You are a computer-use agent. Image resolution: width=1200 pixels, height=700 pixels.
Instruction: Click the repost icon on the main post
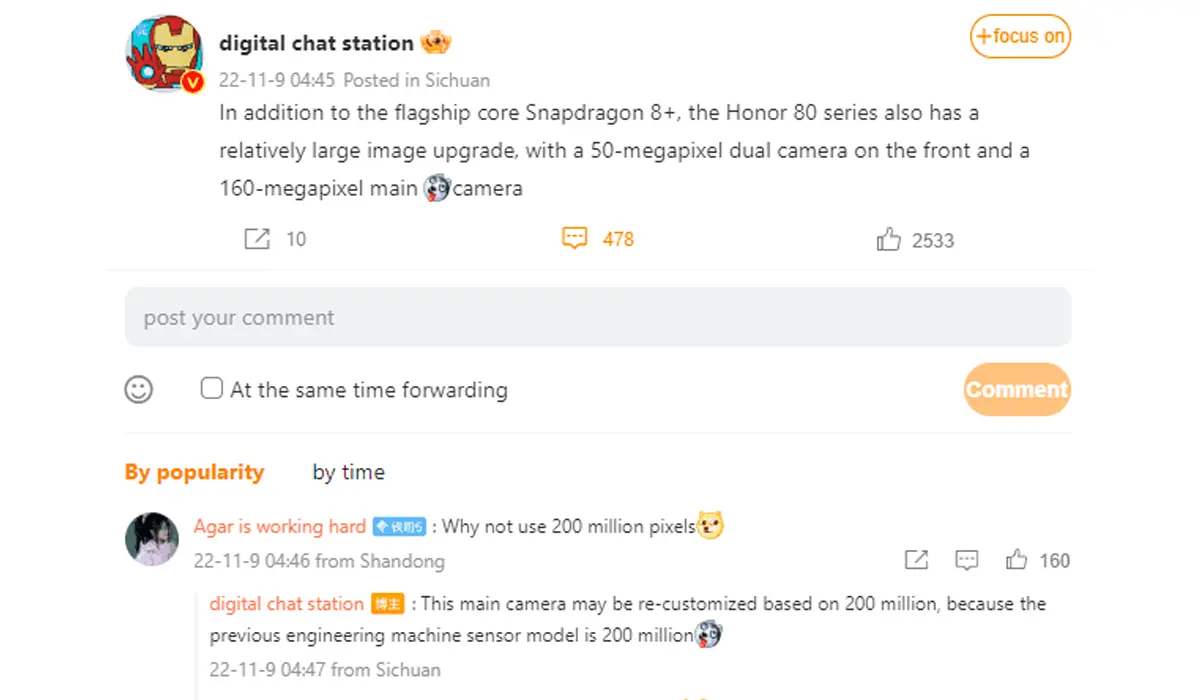coord(259,238)
